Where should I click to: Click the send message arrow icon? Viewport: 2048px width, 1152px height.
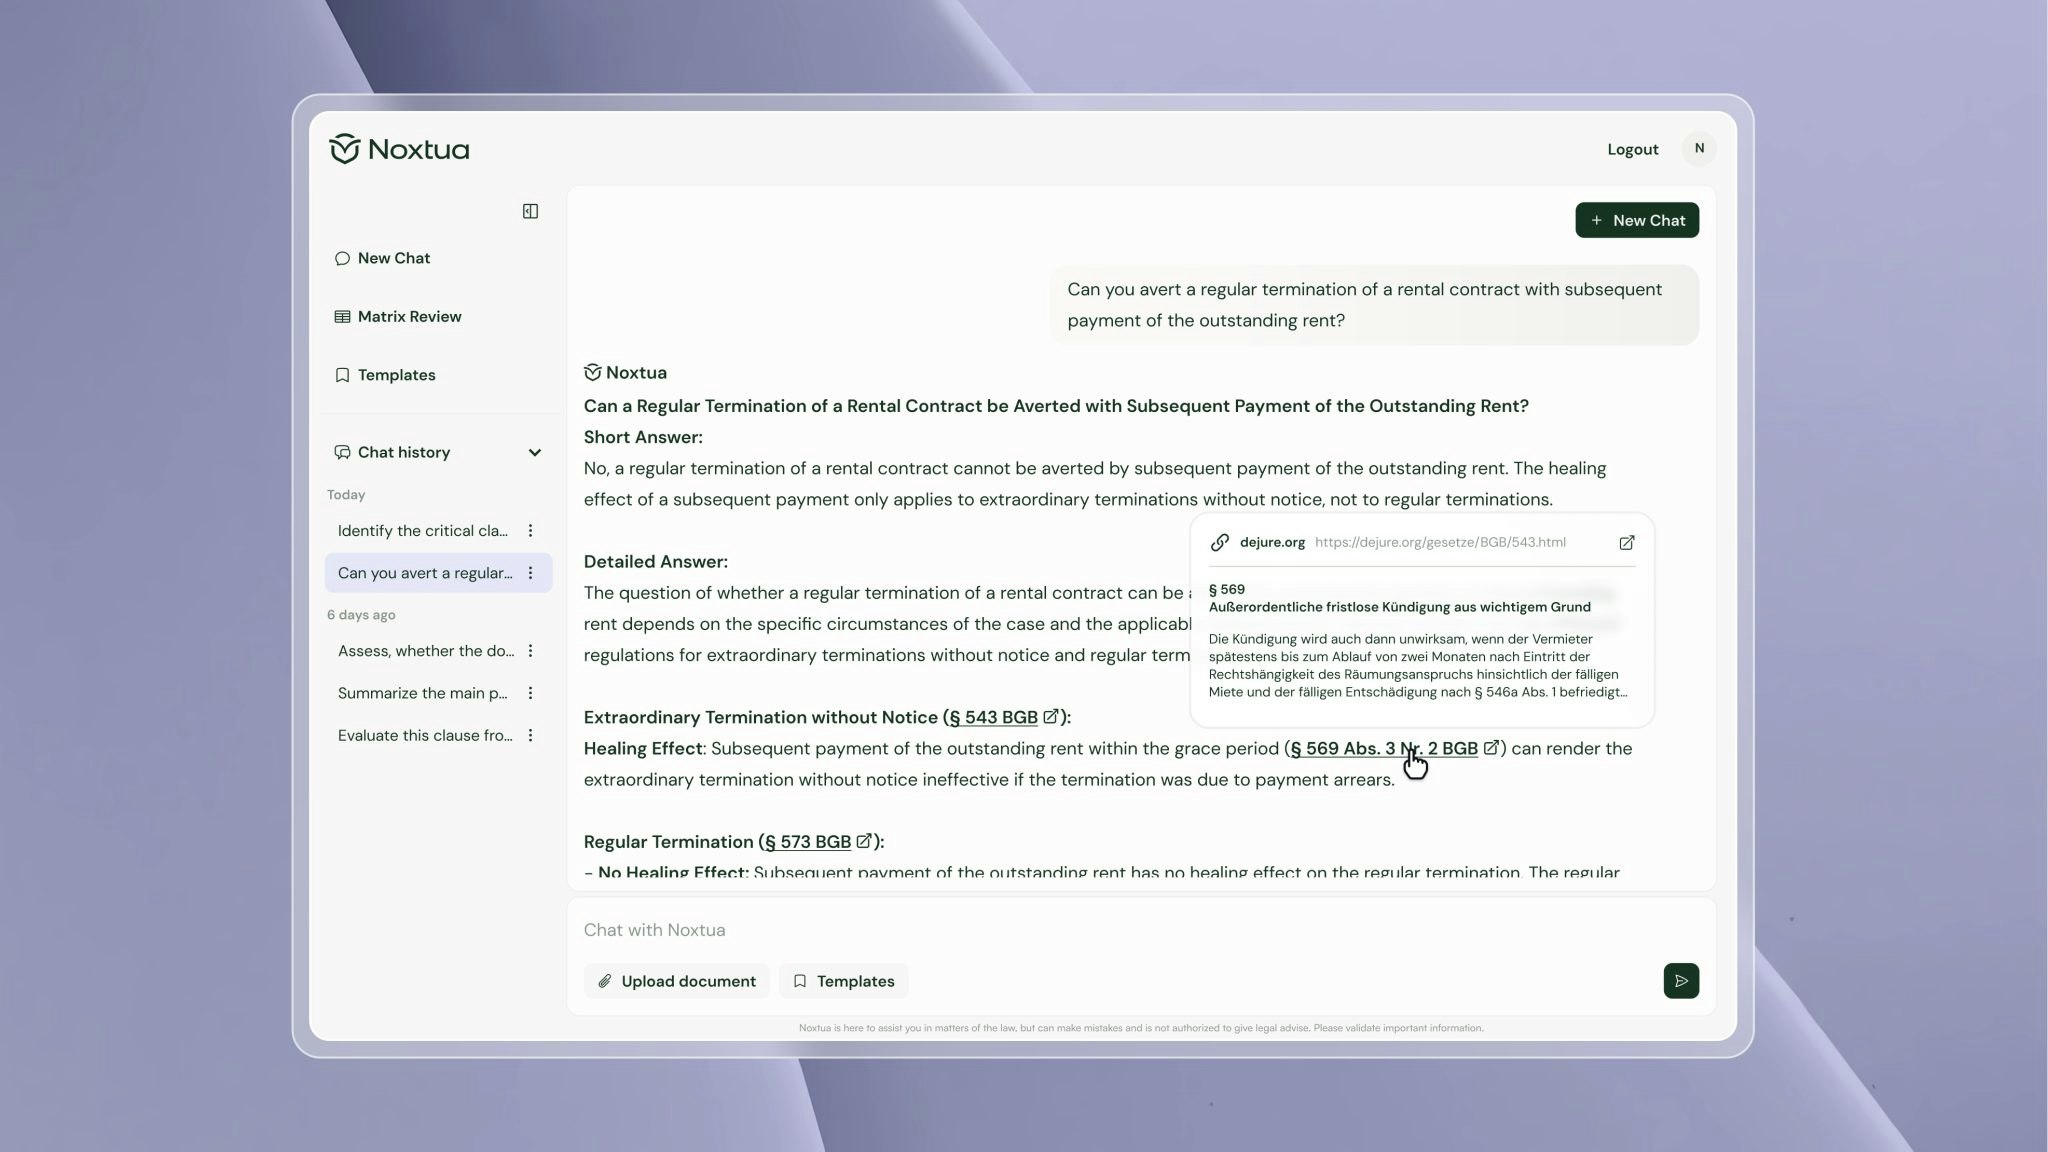point(1680,981)
